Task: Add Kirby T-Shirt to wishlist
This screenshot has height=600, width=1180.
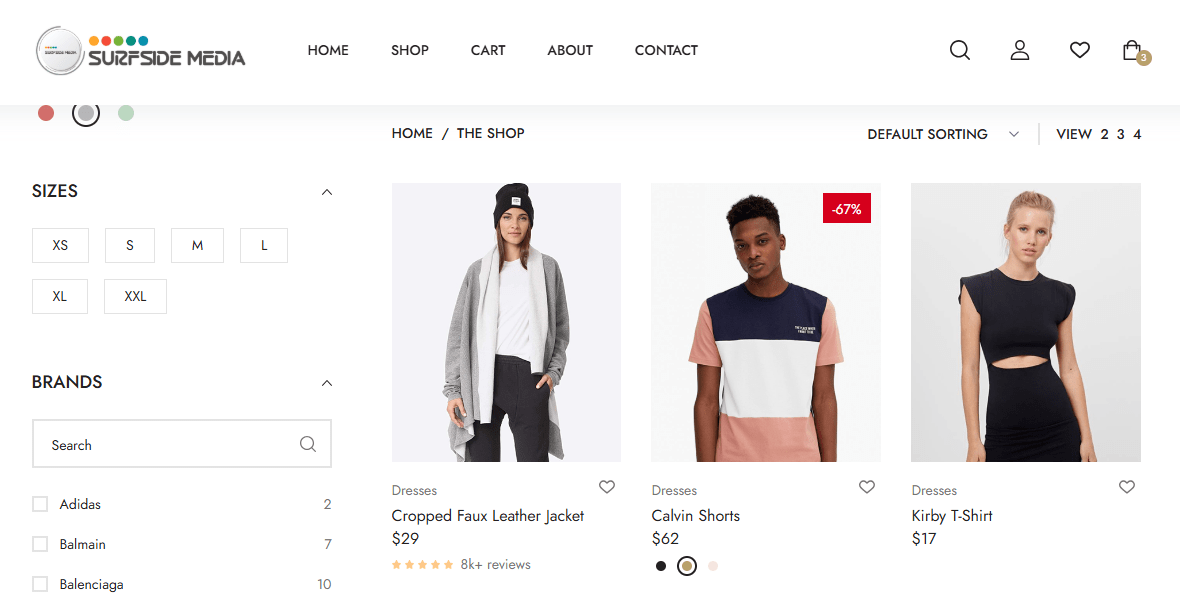Action: (1126, 487)
